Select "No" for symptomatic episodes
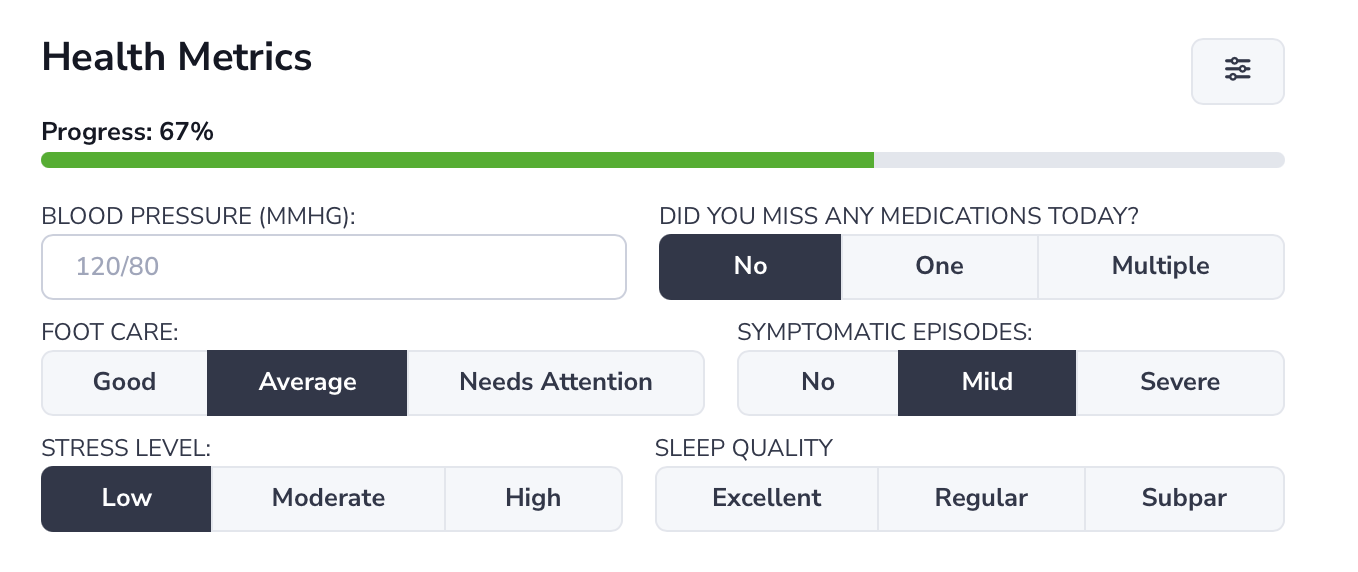Screen dimensions: 1358x572 click(x=818, y=383)
